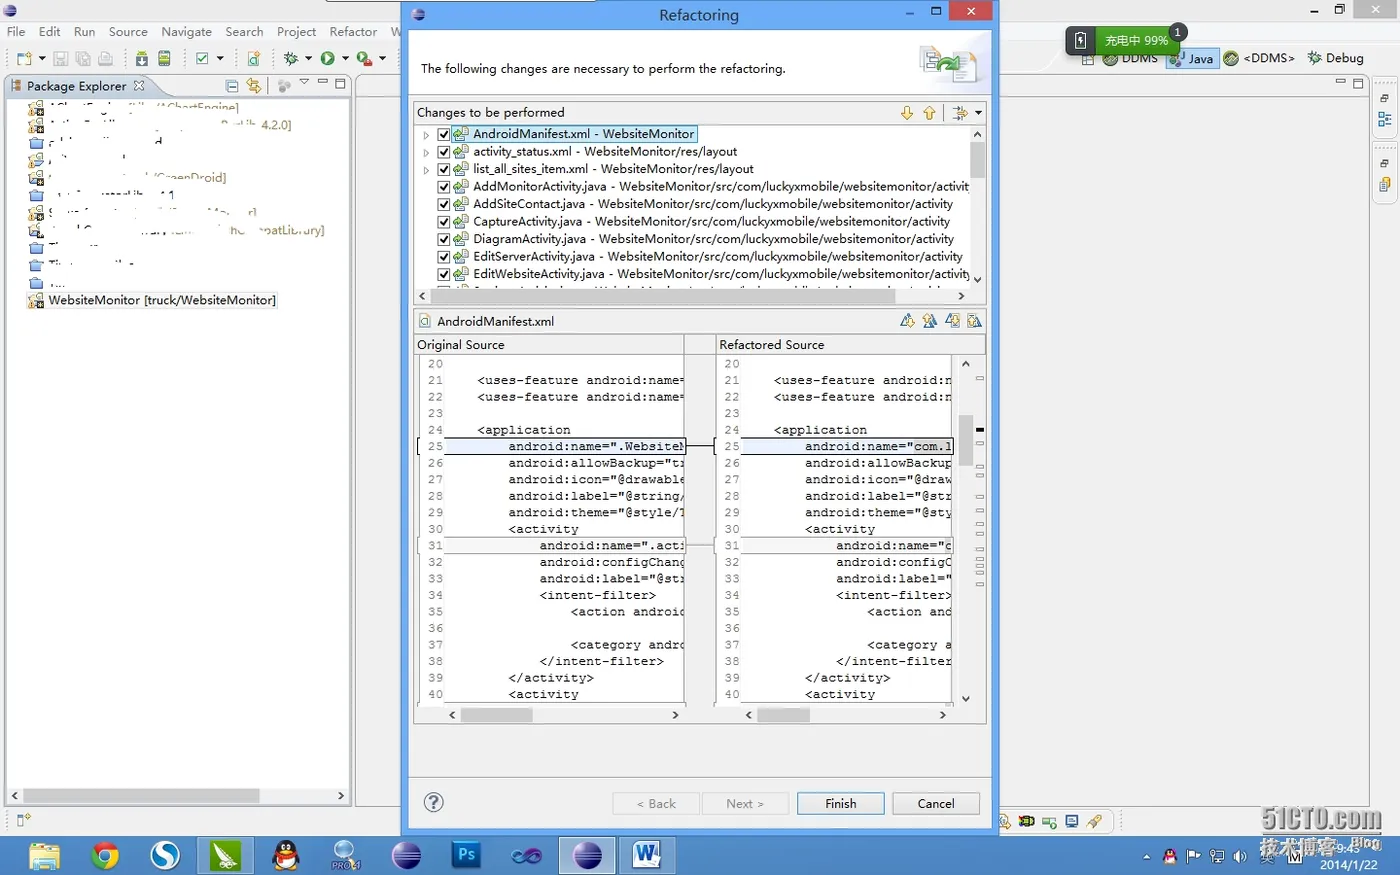Open the File menu
Viewport: 1400px width, 875px height.
(16, 32)
